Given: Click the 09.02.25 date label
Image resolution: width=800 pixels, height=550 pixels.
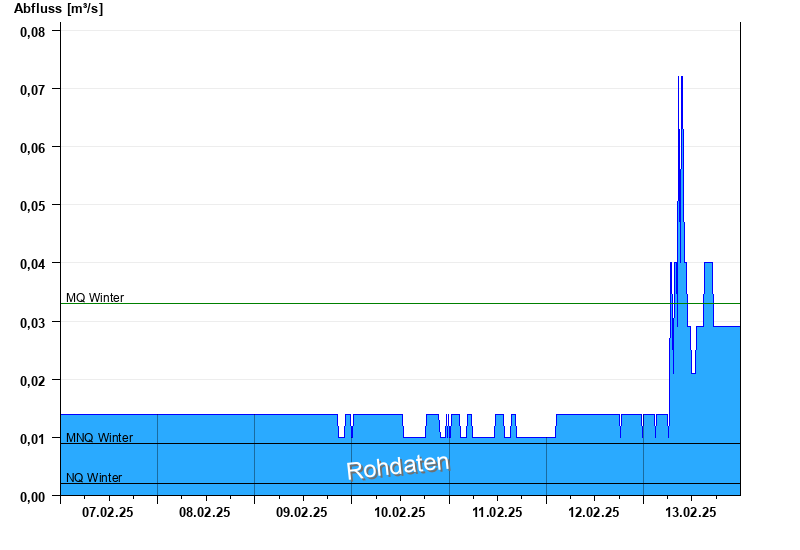Looking at the screenshot, I should [302, 512].
